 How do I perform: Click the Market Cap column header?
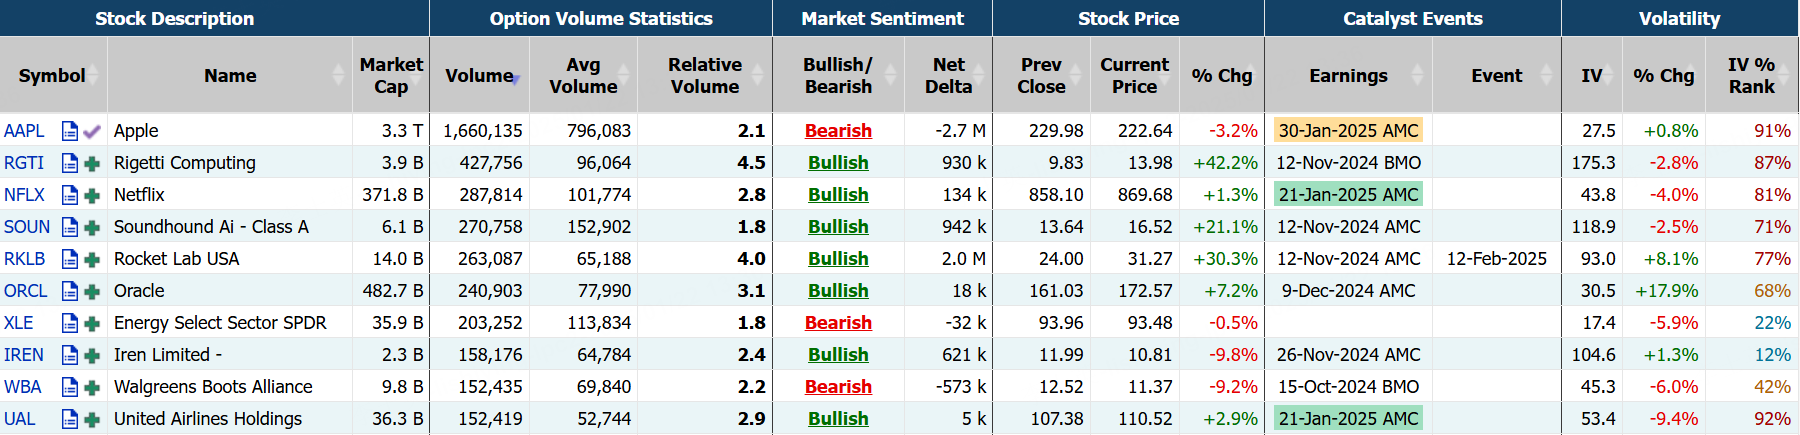391,76
